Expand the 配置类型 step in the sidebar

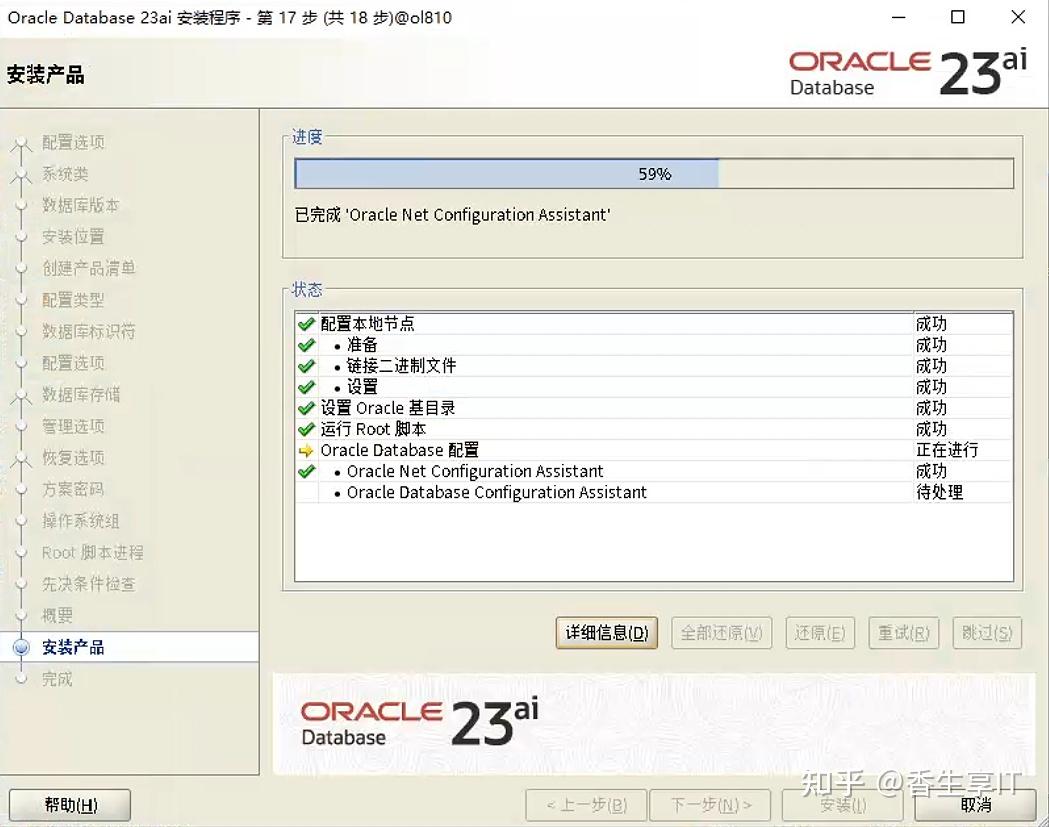[x=22, y=300]
